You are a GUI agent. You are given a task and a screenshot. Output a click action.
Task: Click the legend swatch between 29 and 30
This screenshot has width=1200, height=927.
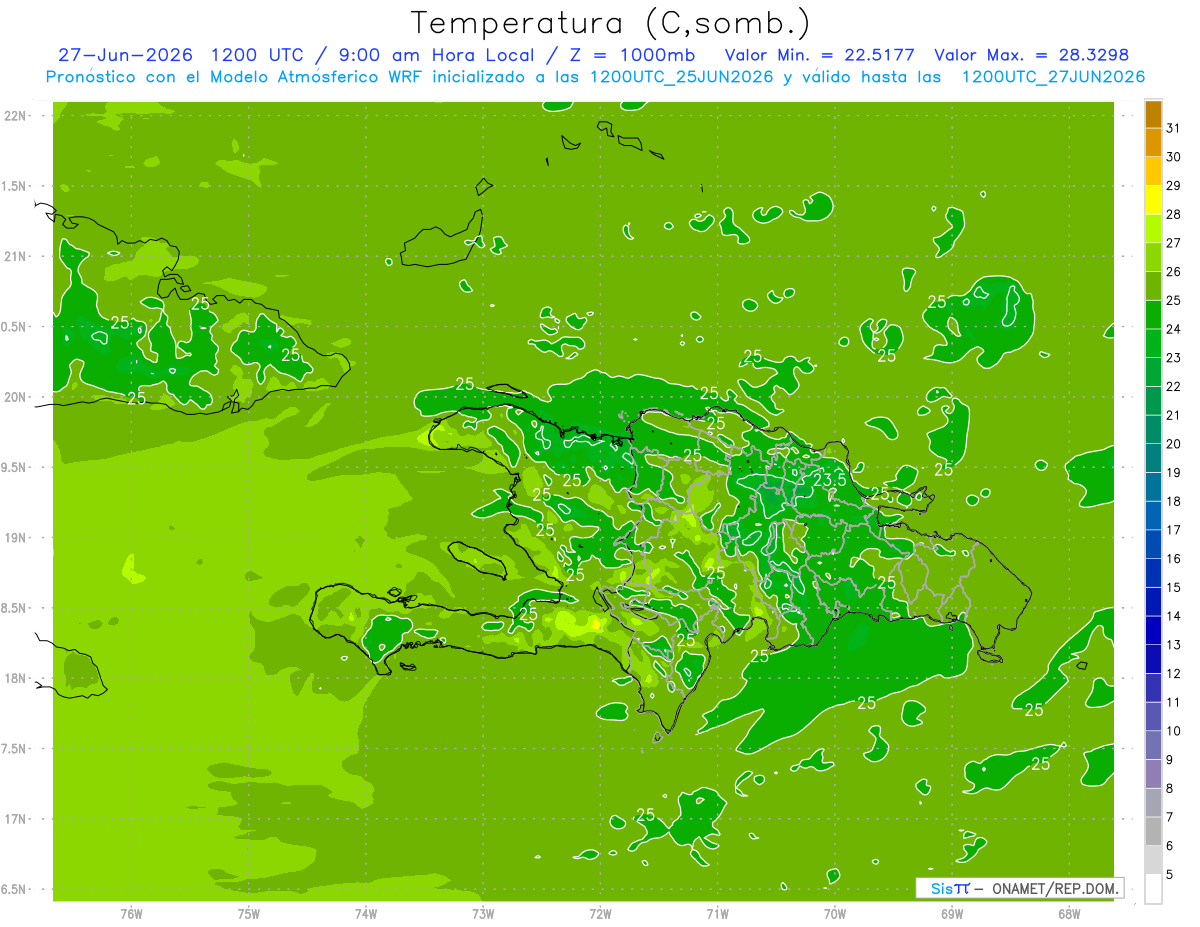point(1153,171)
